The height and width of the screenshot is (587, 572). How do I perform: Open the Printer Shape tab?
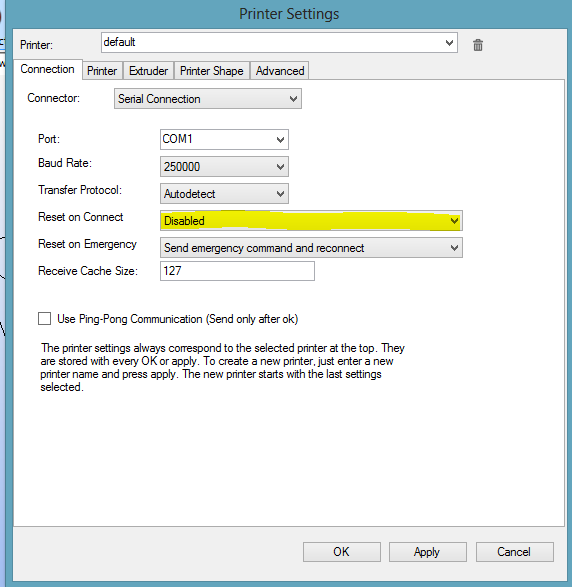(x=212, y=71)
